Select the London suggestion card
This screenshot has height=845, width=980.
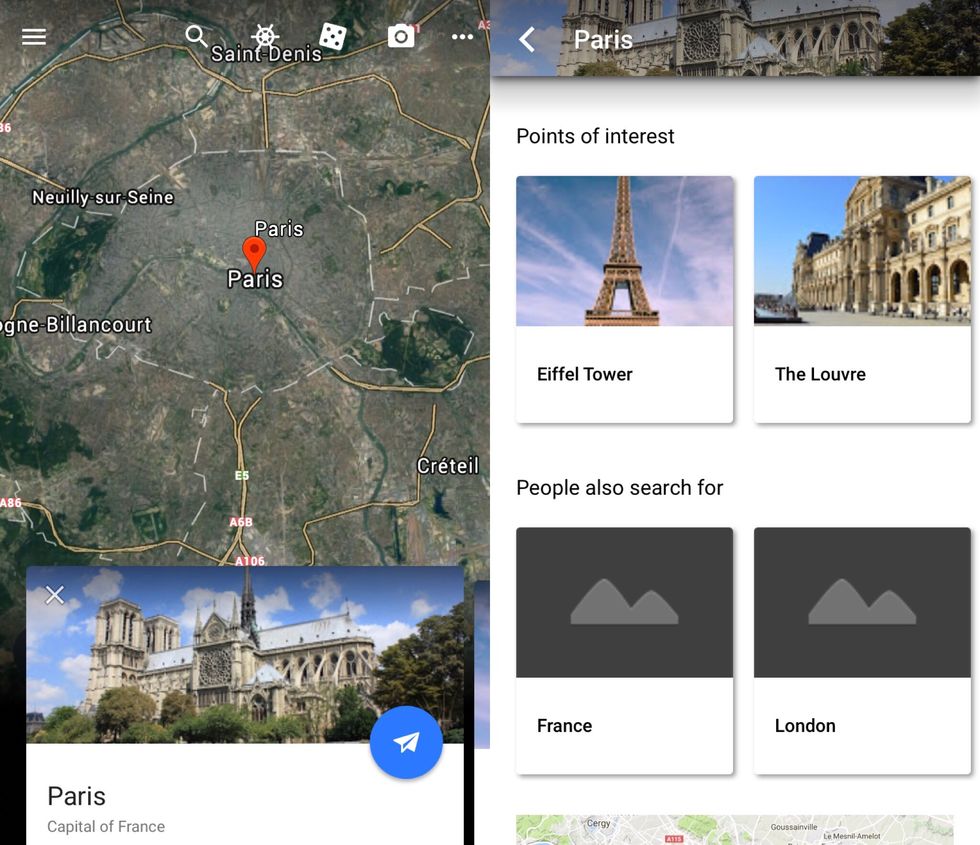point(862,650)
